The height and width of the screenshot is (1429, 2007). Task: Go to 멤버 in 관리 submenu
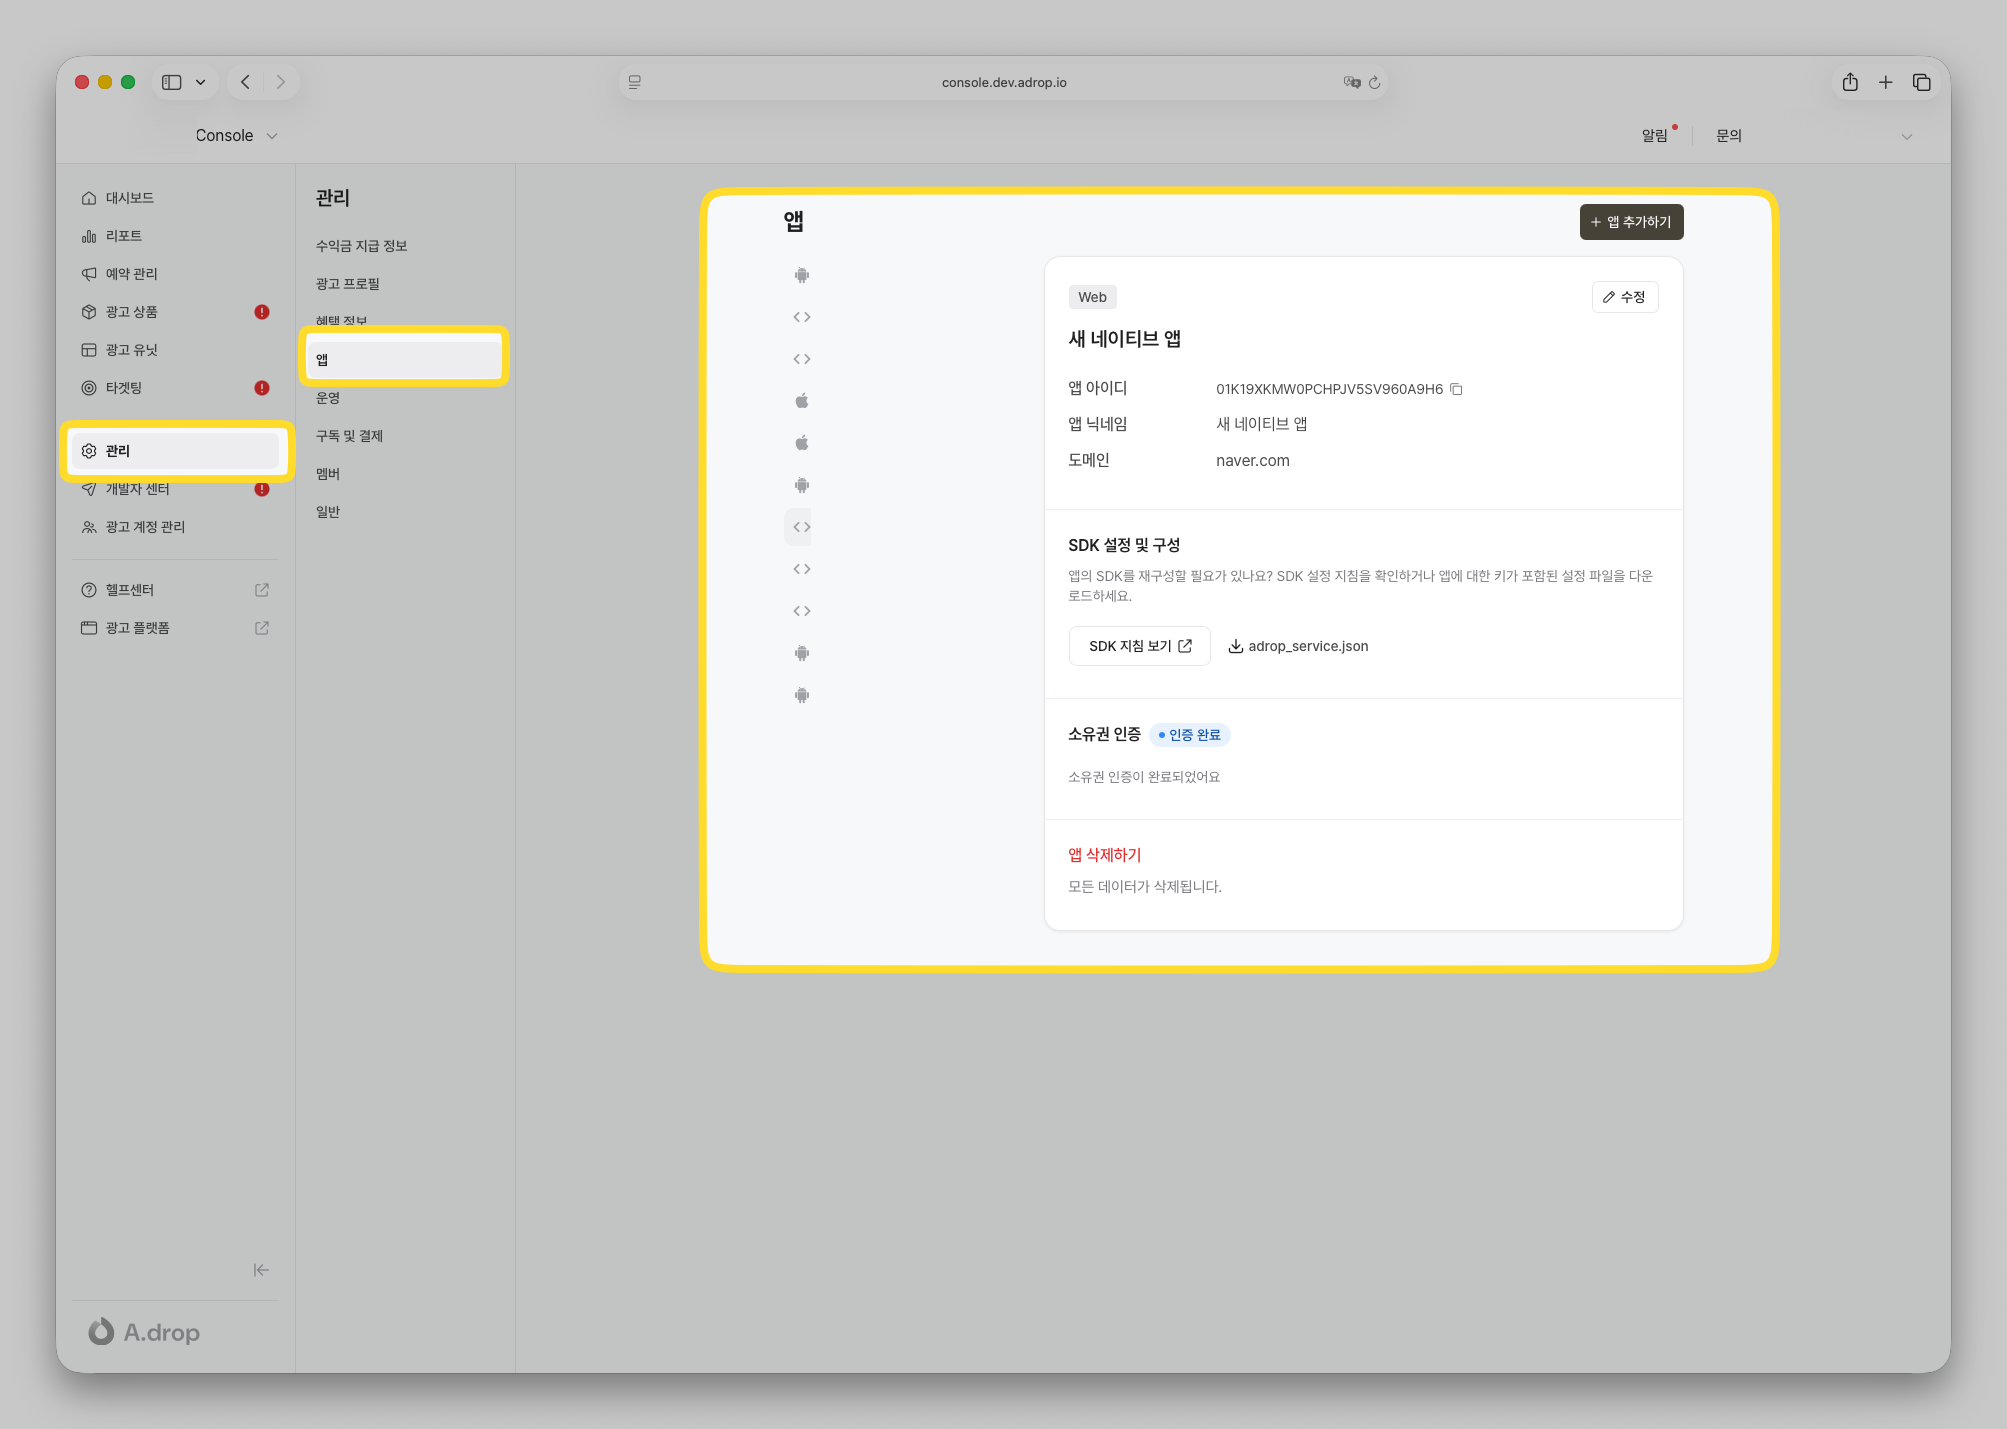328,474
